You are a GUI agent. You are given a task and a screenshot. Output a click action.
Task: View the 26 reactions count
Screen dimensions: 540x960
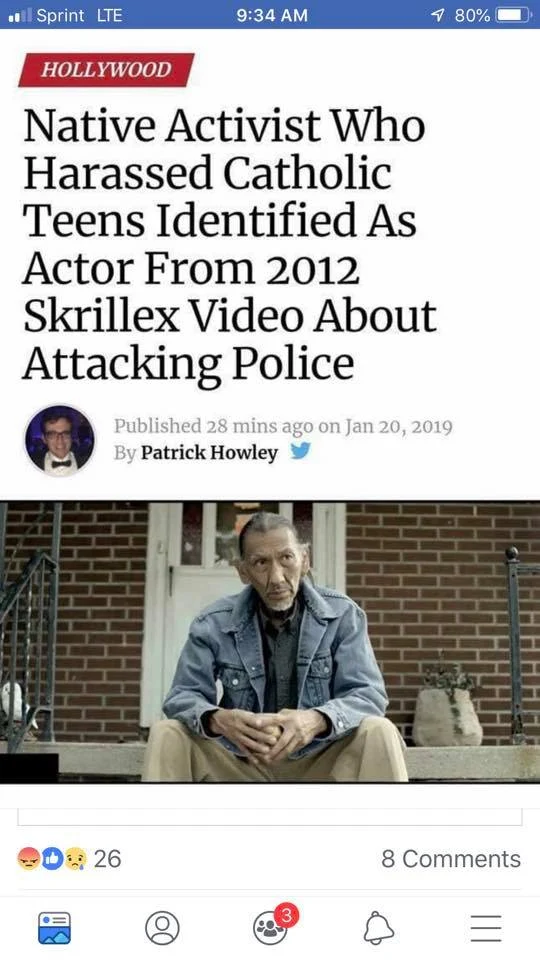tap(107, 858)
